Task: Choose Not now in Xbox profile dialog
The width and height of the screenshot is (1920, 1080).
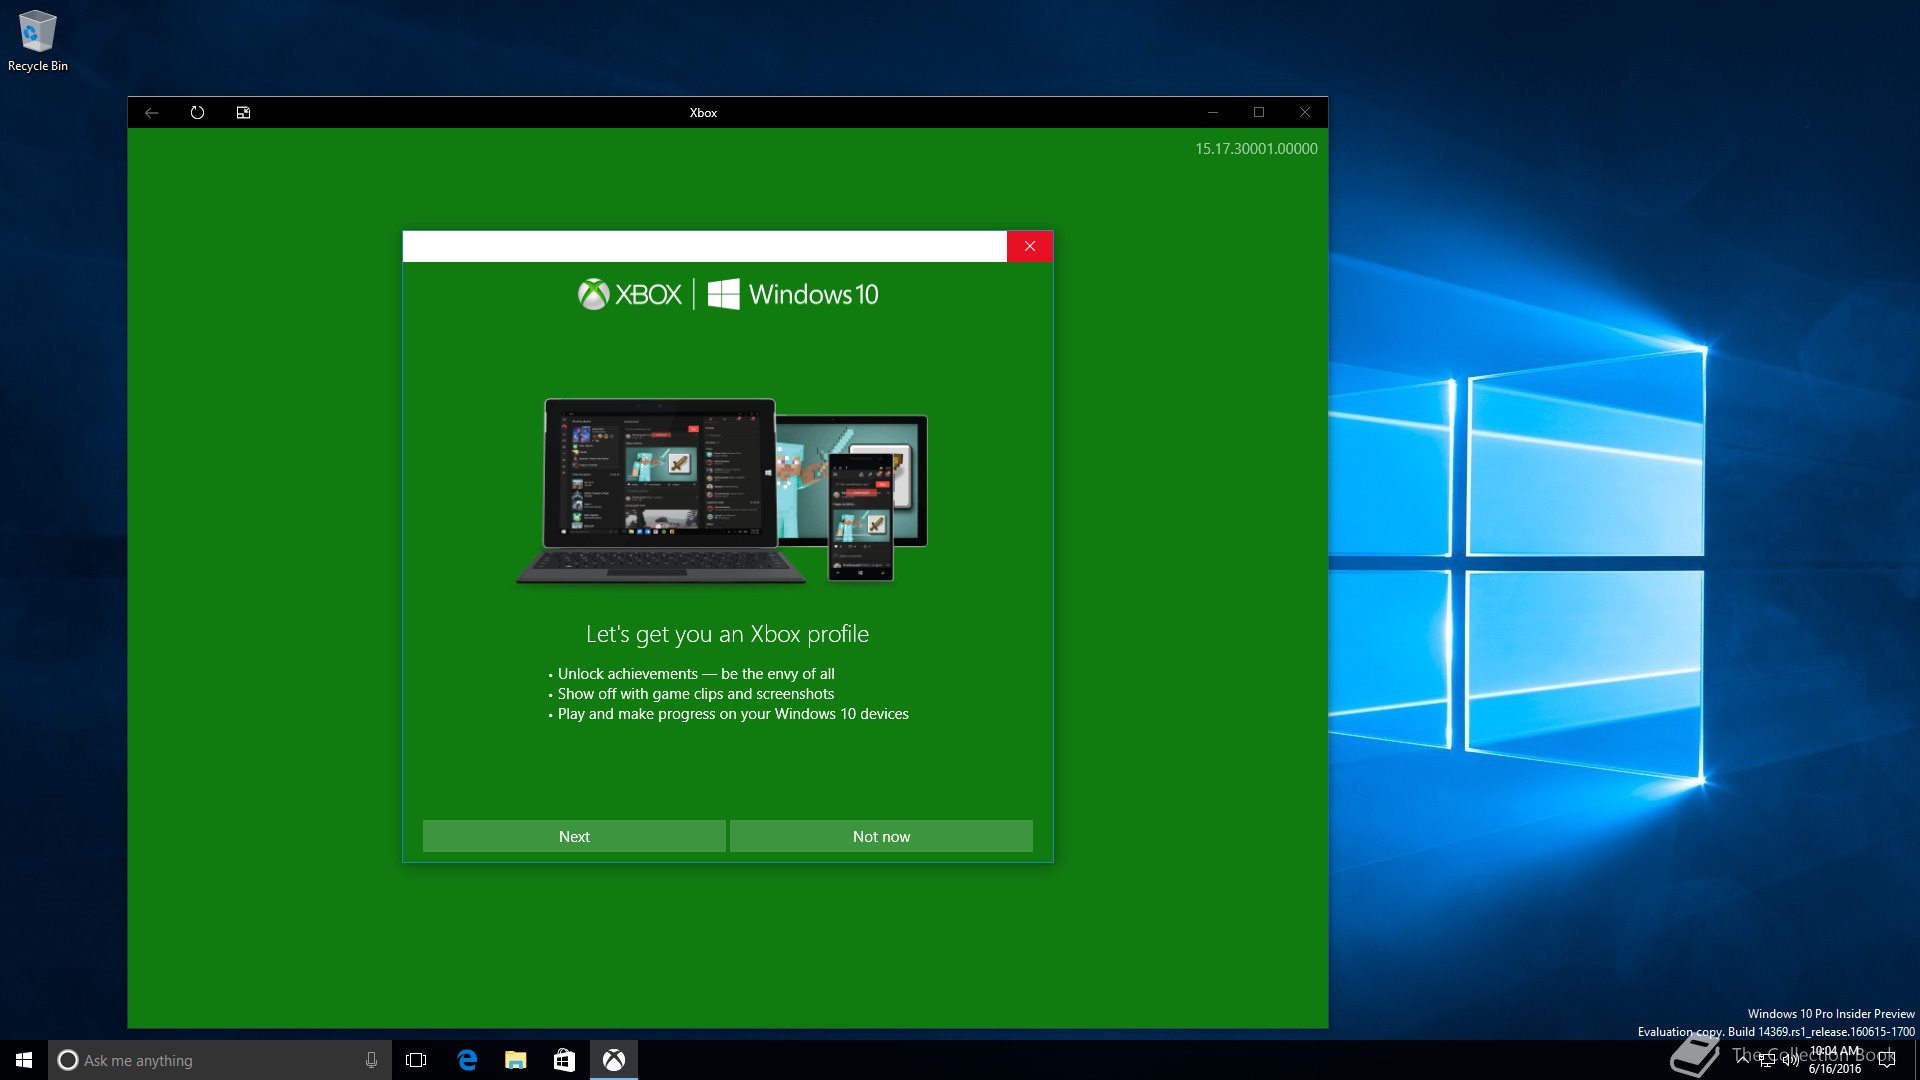Action: click(881, 836)
